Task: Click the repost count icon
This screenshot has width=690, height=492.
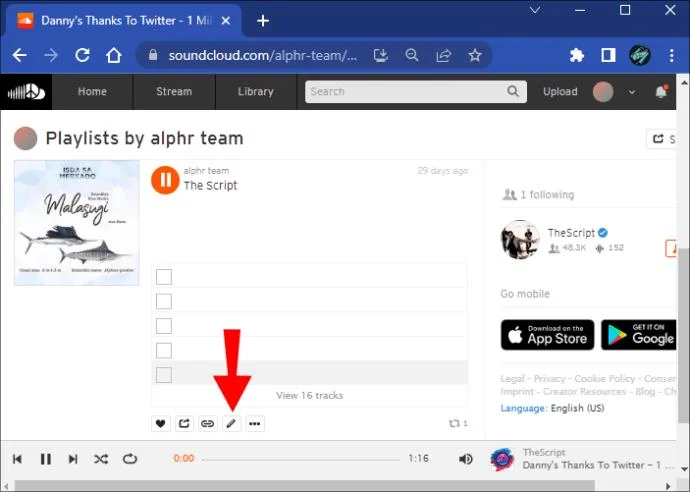Action: 454,423
